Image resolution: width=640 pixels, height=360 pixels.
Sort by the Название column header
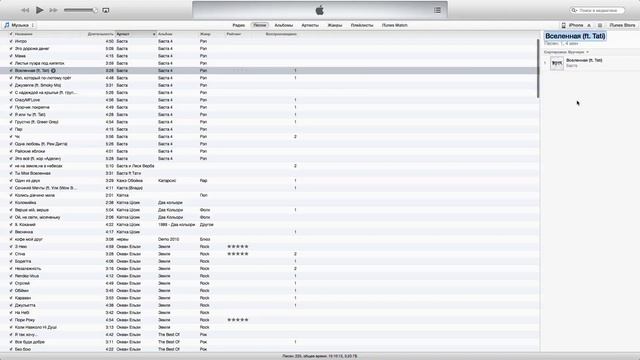[x=24, y=34]
